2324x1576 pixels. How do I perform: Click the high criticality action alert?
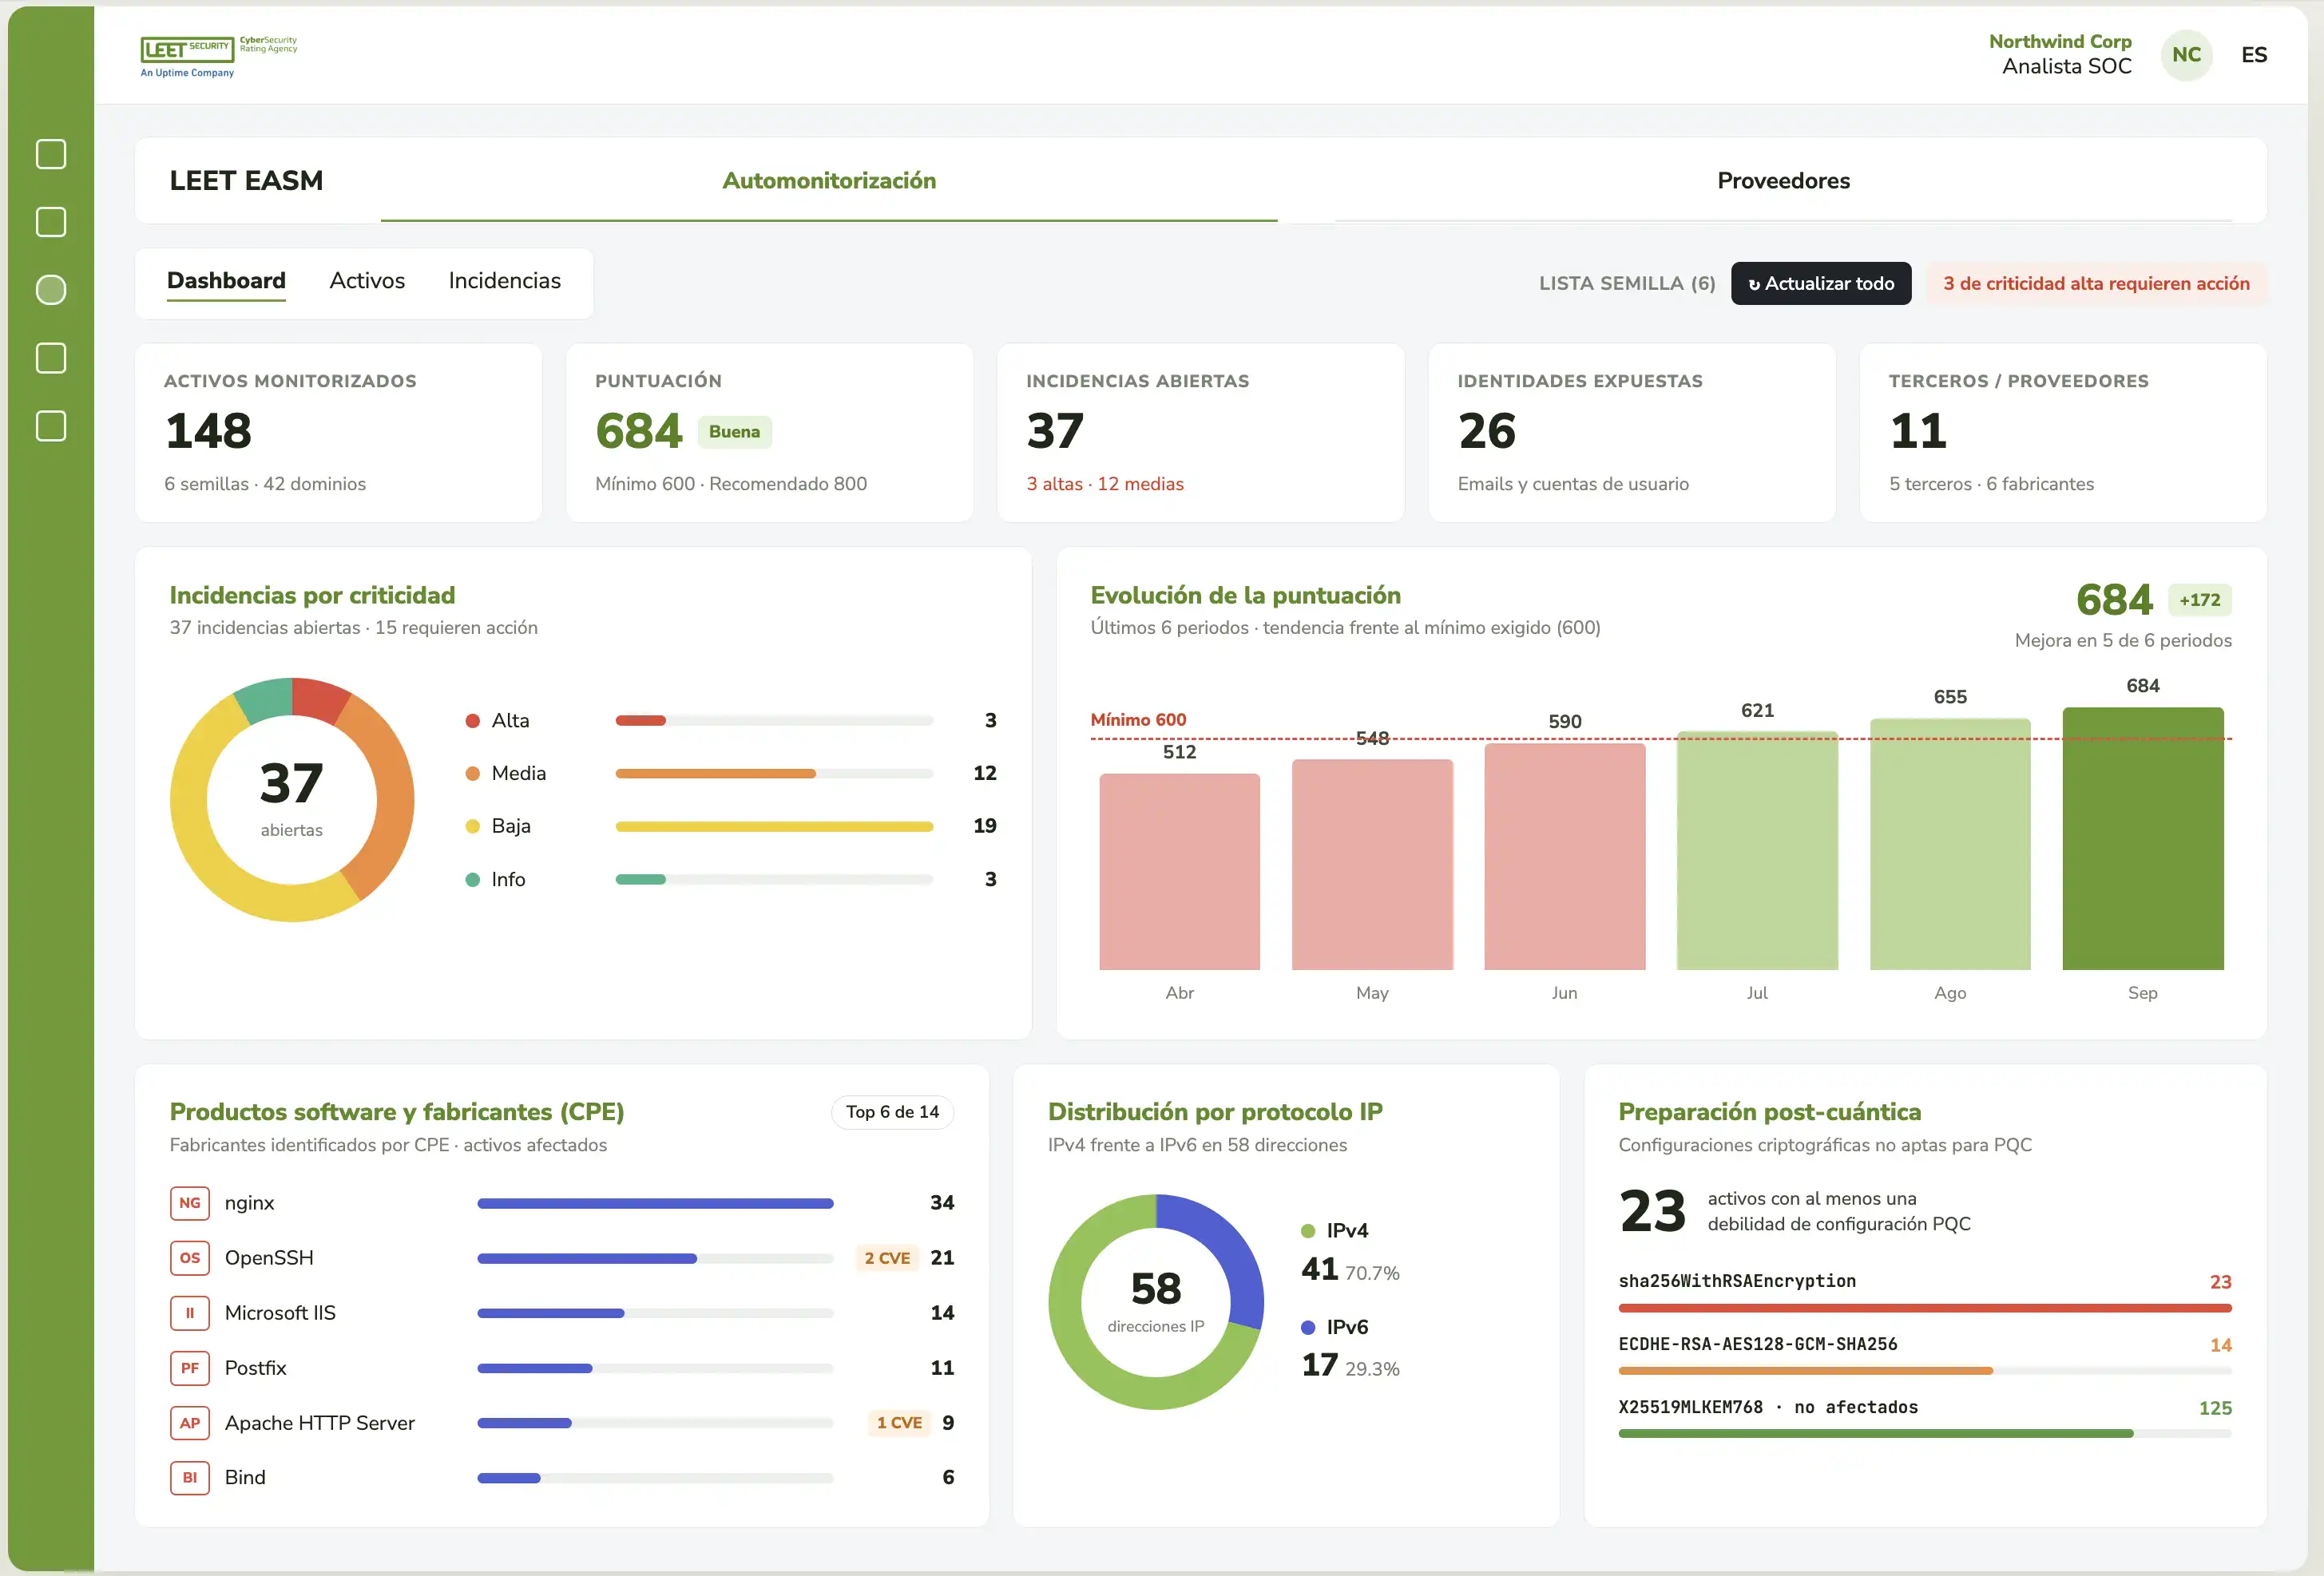click(2096, 284)
